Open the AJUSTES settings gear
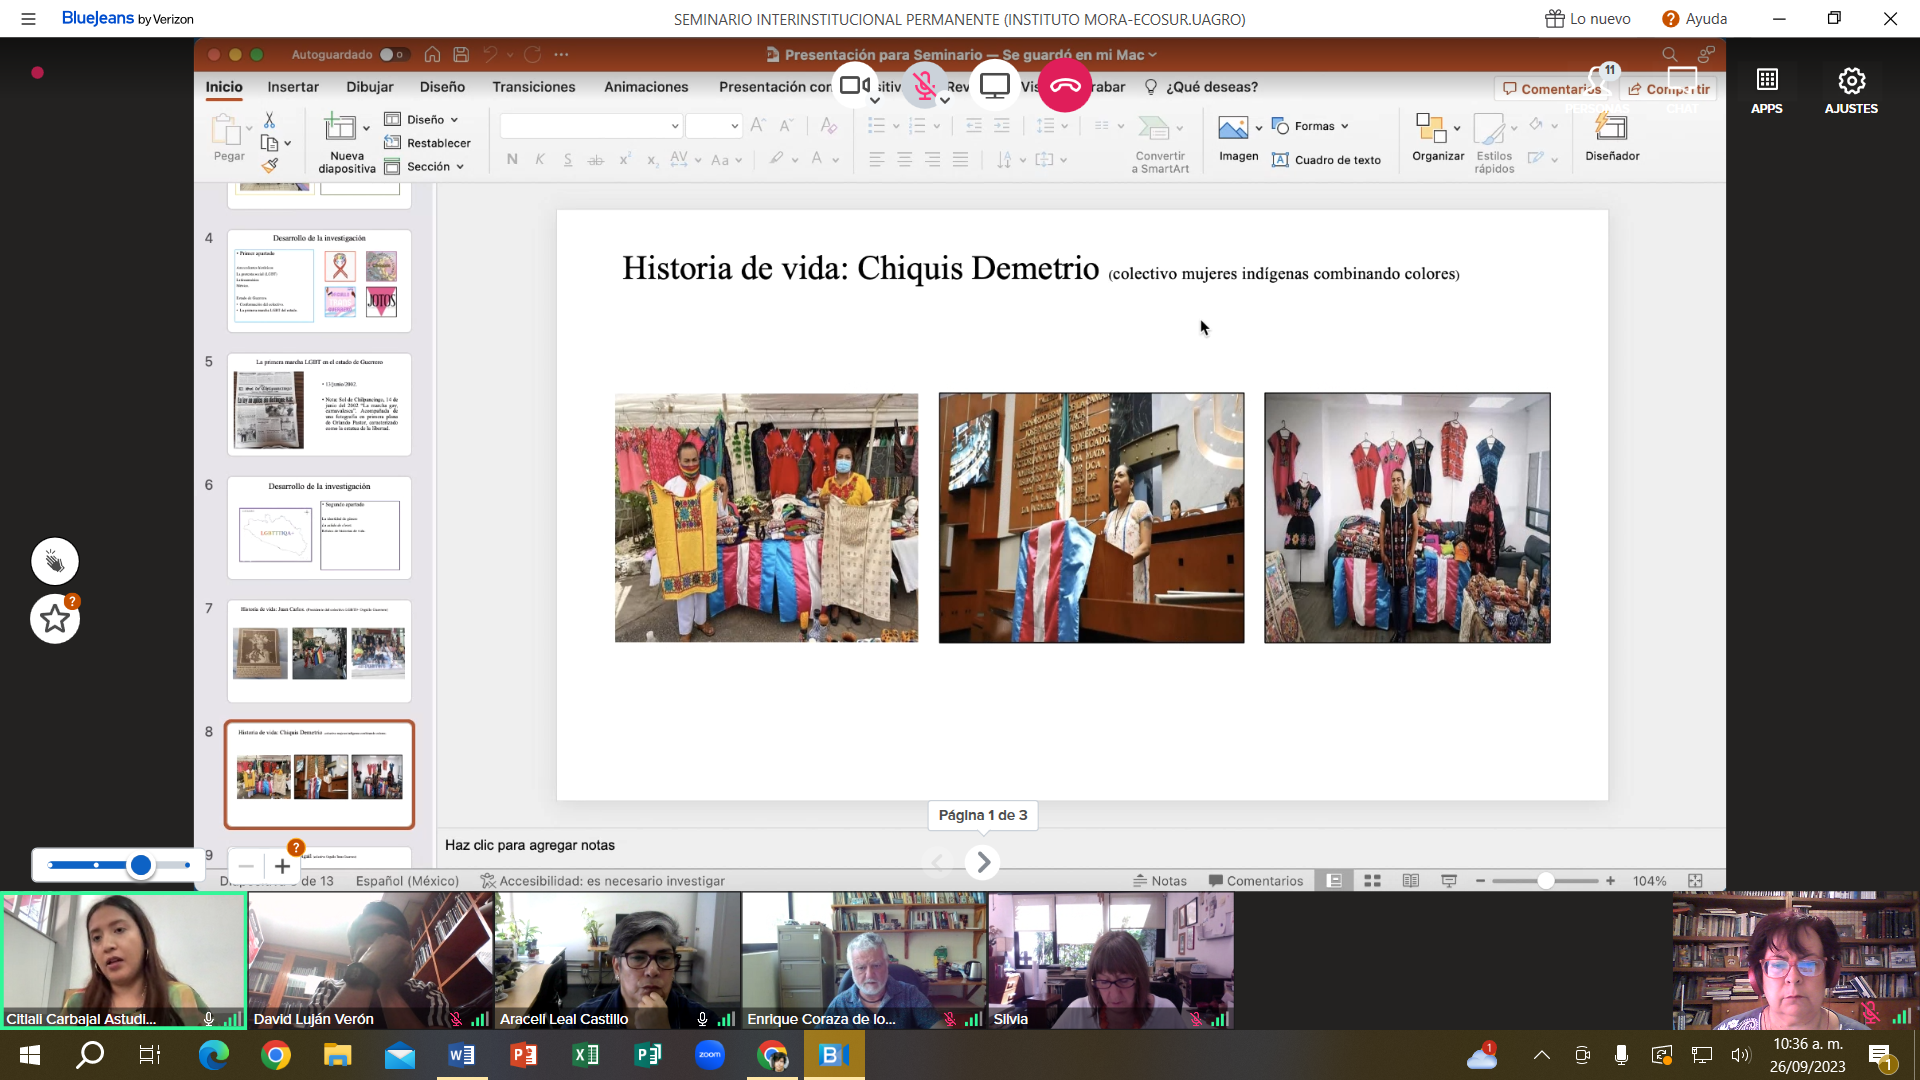This screenshot has height=1080, width=1920. tap(1851, 90)
